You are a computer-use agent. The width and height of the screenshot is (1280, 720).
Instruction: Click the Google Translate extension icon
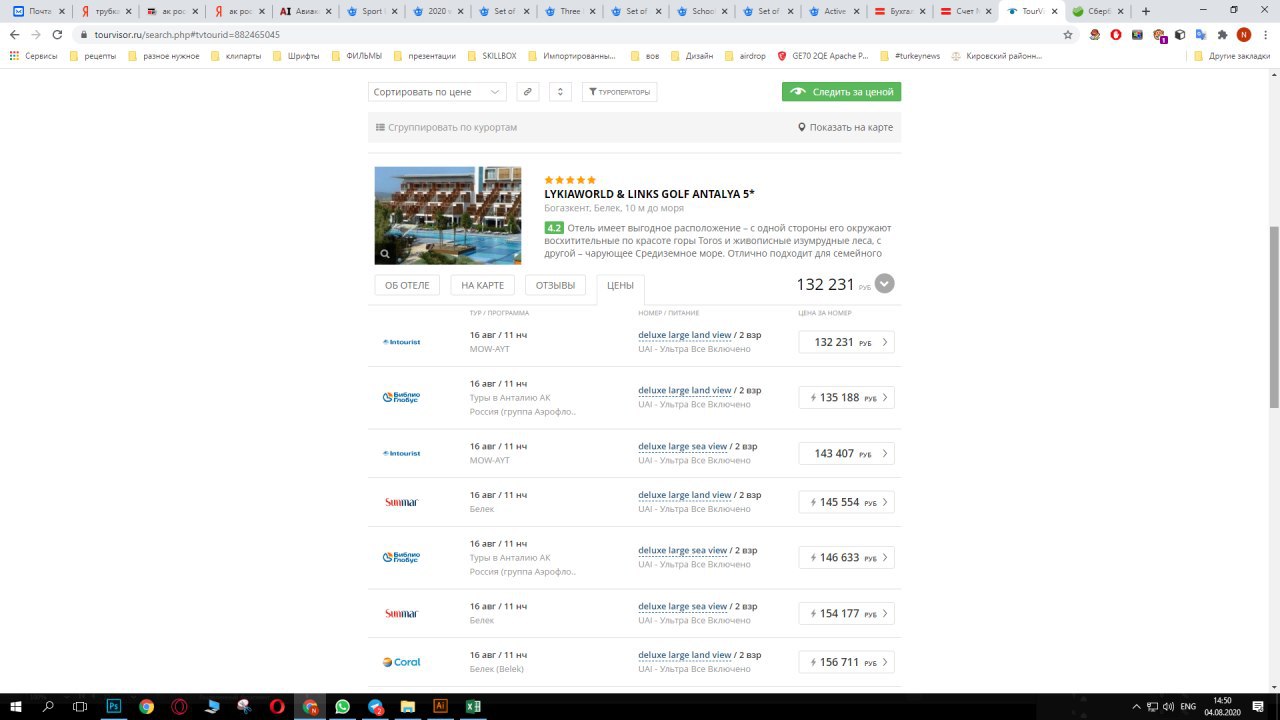click(1200, 34)
